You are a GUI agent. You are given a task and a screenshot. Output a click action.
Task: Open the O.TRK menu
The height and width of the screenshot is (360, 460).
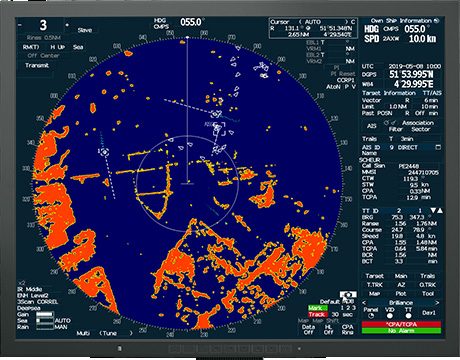click(427, 285)
